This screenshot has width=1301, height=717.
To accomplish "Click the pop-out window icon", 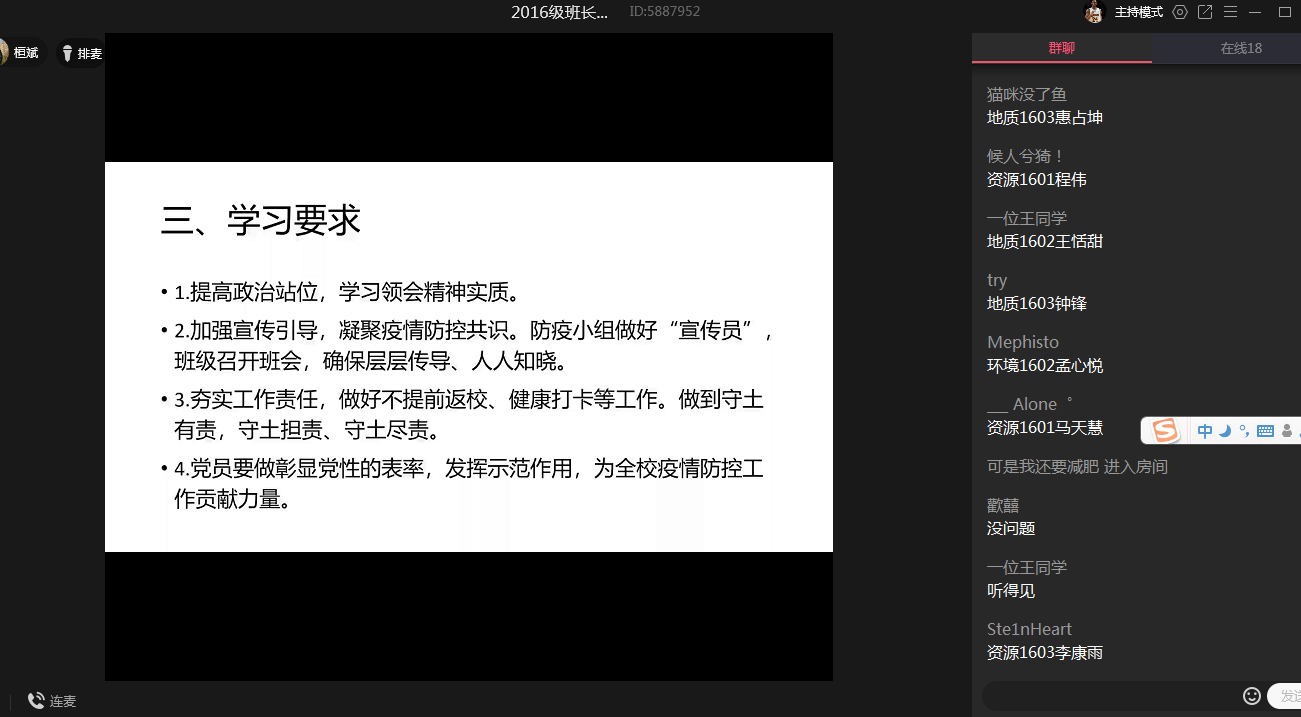I will coord(1205,12).
